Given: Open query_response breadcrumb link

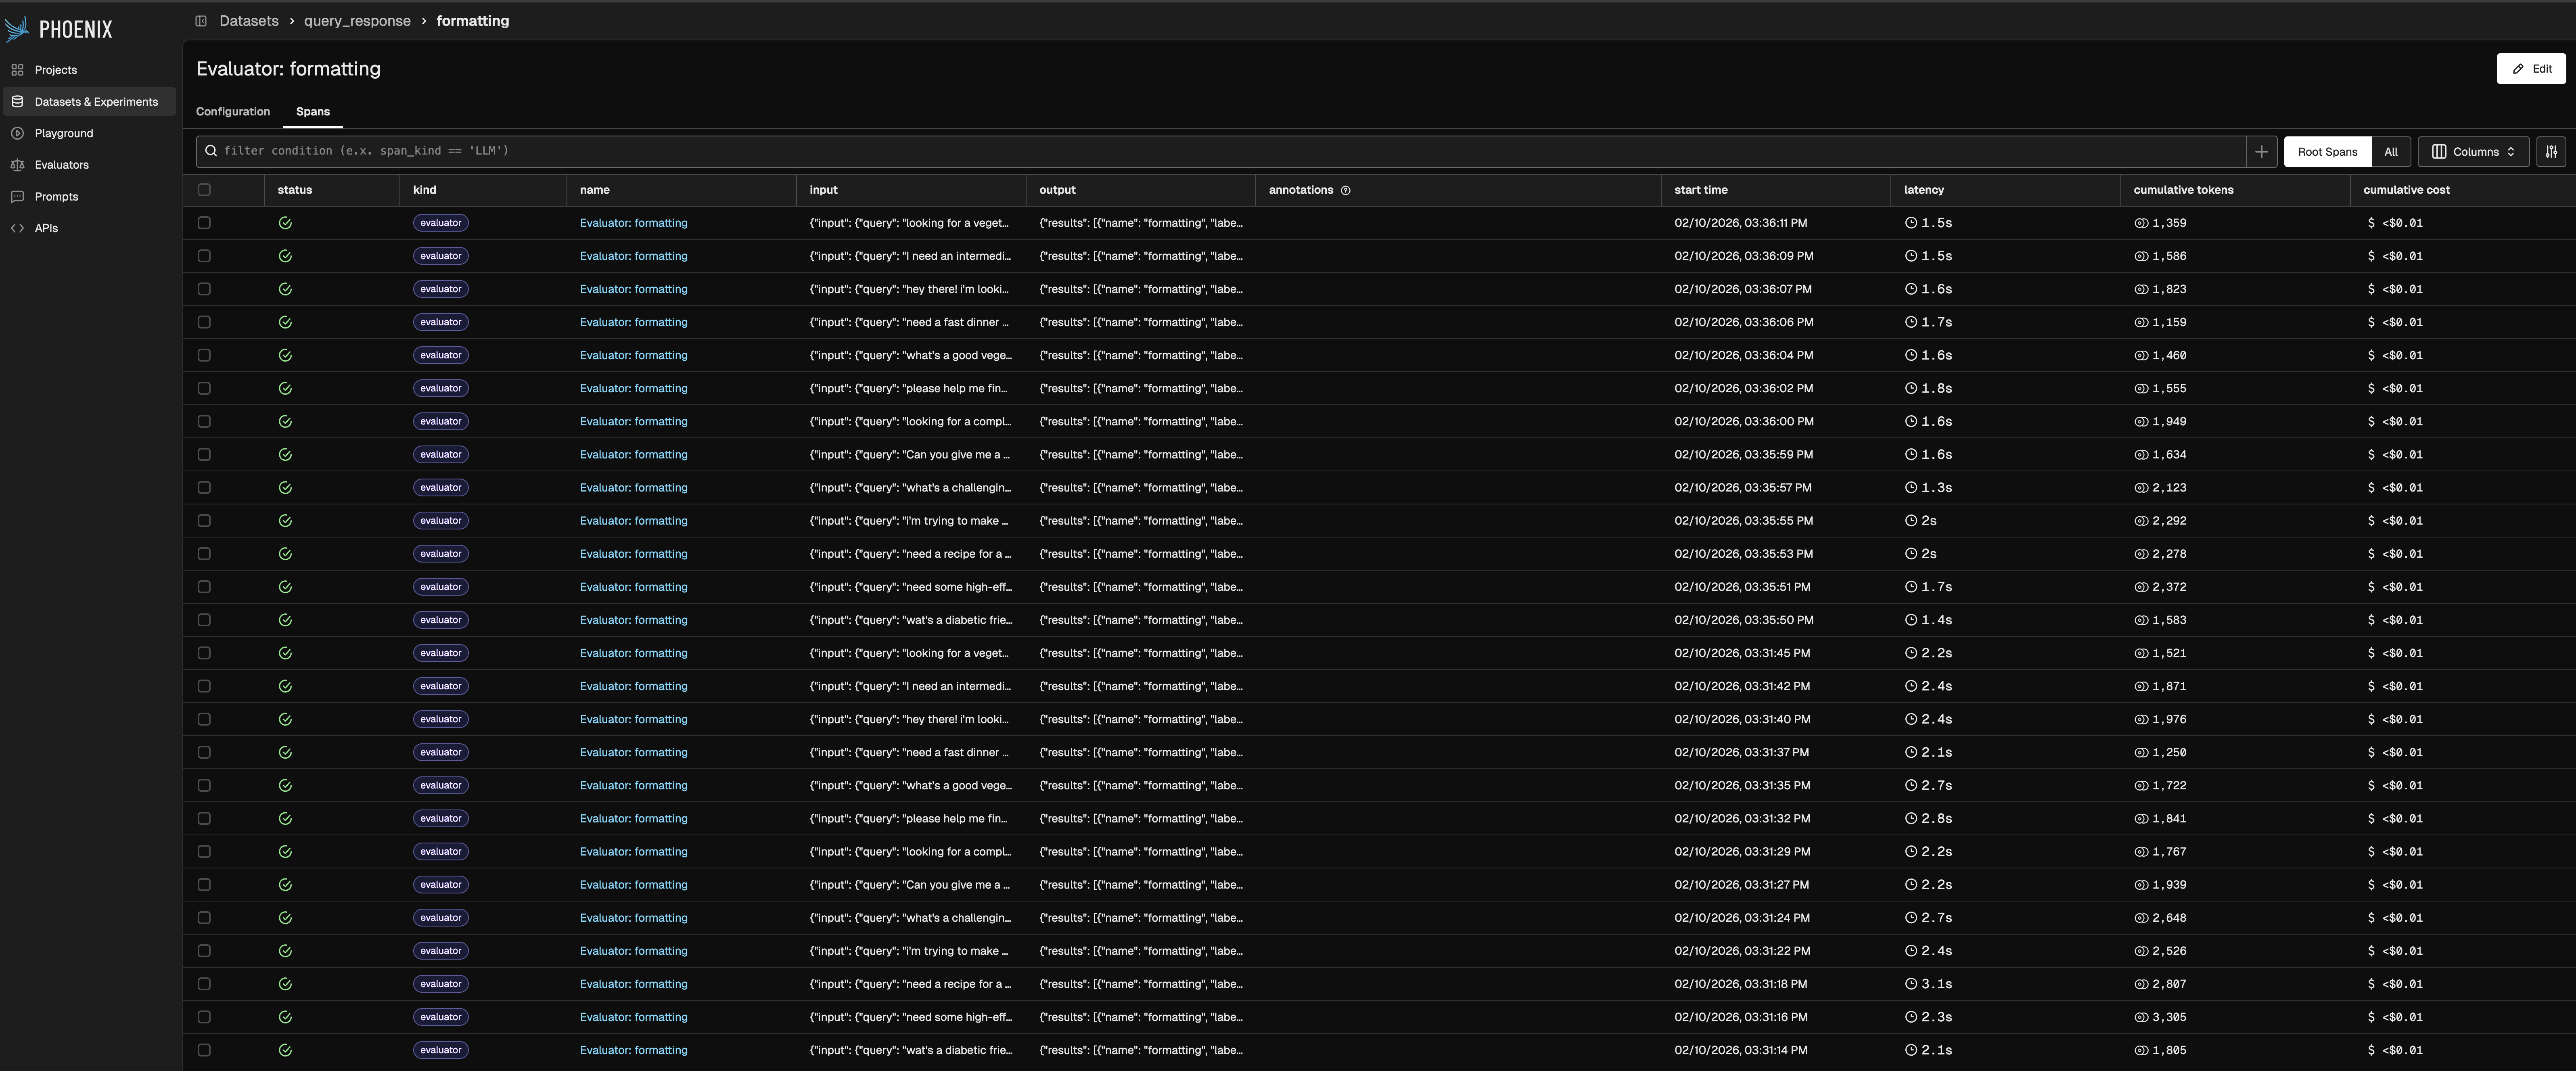Looking at the screenshot, I should pyautogui.click(x=357, y=21).
